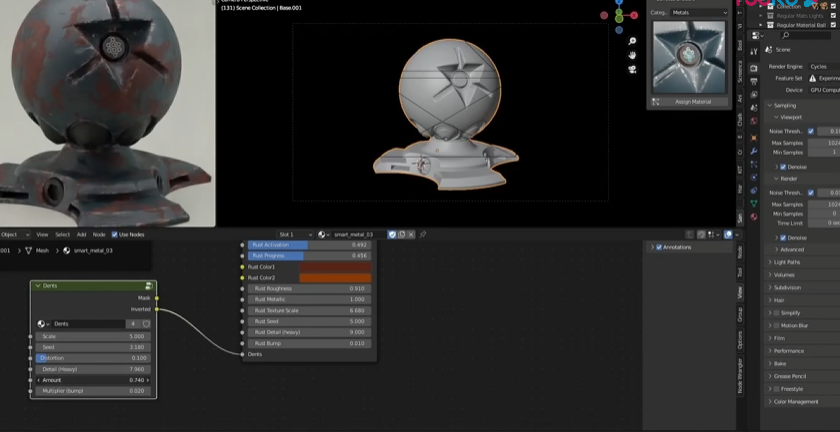The width and height of the screenshot is (840, 432).
Task: Toggle the Use Nodes checkbox
Action: tap(115, 235)
